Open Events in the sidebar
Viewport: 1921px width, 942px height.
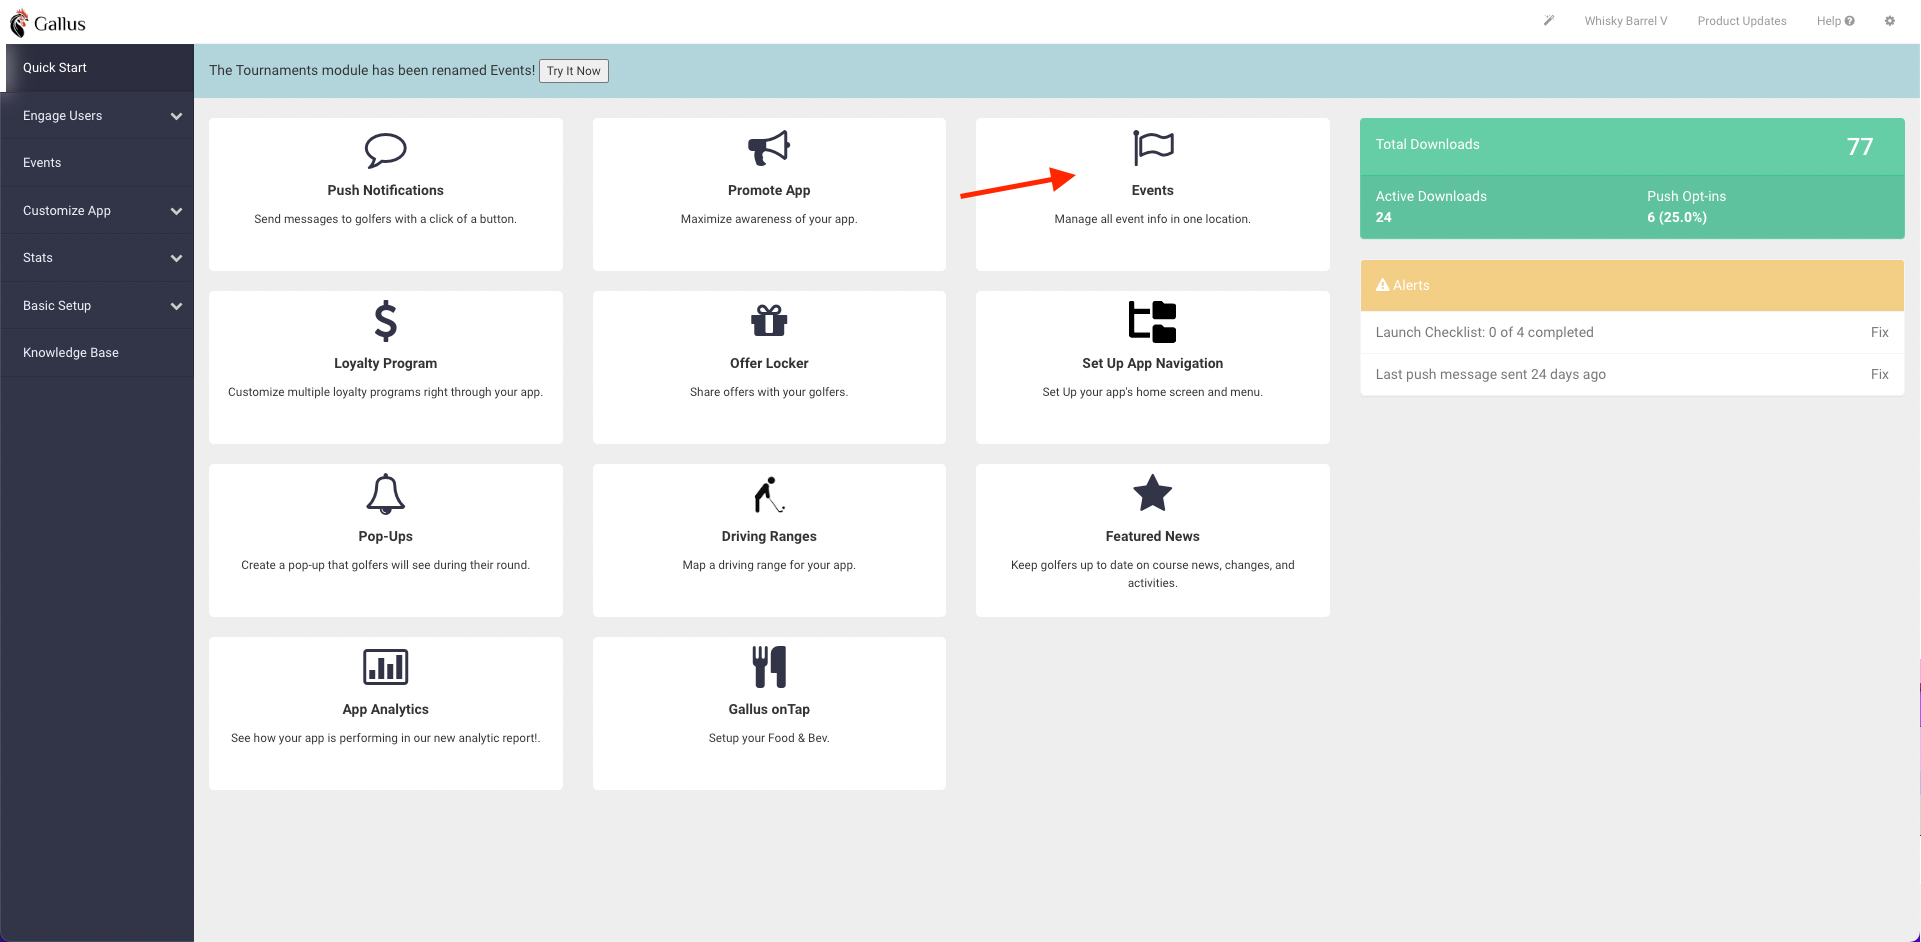tap(97, 163)
